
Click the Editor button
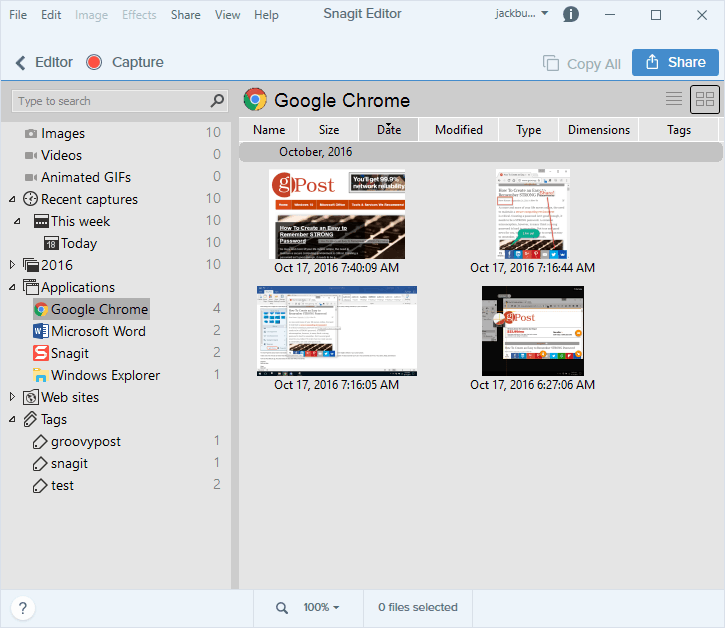pyautogui.click(x=54, y=62)
